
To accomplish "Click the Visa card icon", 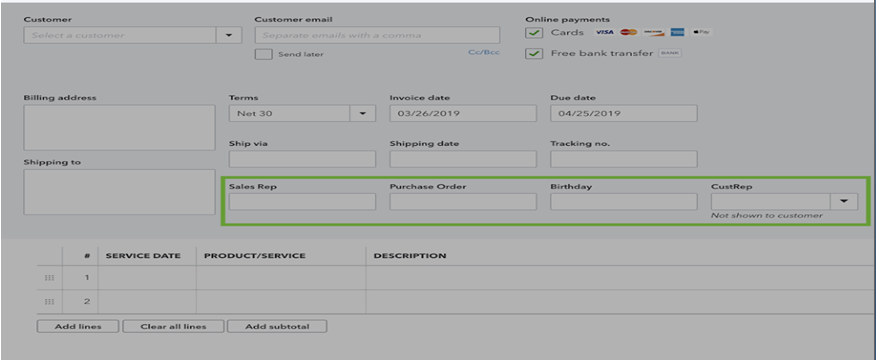I will [x=604, y=32].
